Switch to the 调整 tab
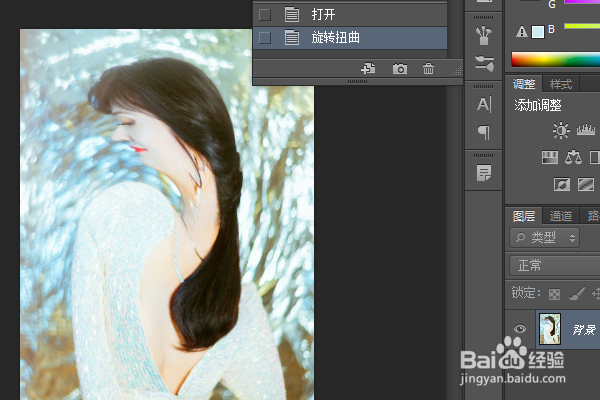 (x=524, y=84)
